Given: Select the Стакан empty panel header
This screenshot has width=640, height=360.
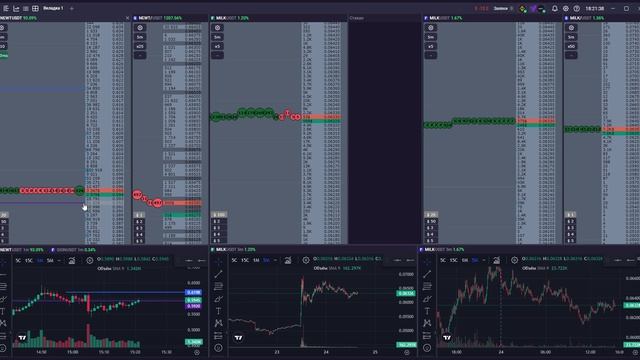Looking at the screenshot, I should 356,18.
